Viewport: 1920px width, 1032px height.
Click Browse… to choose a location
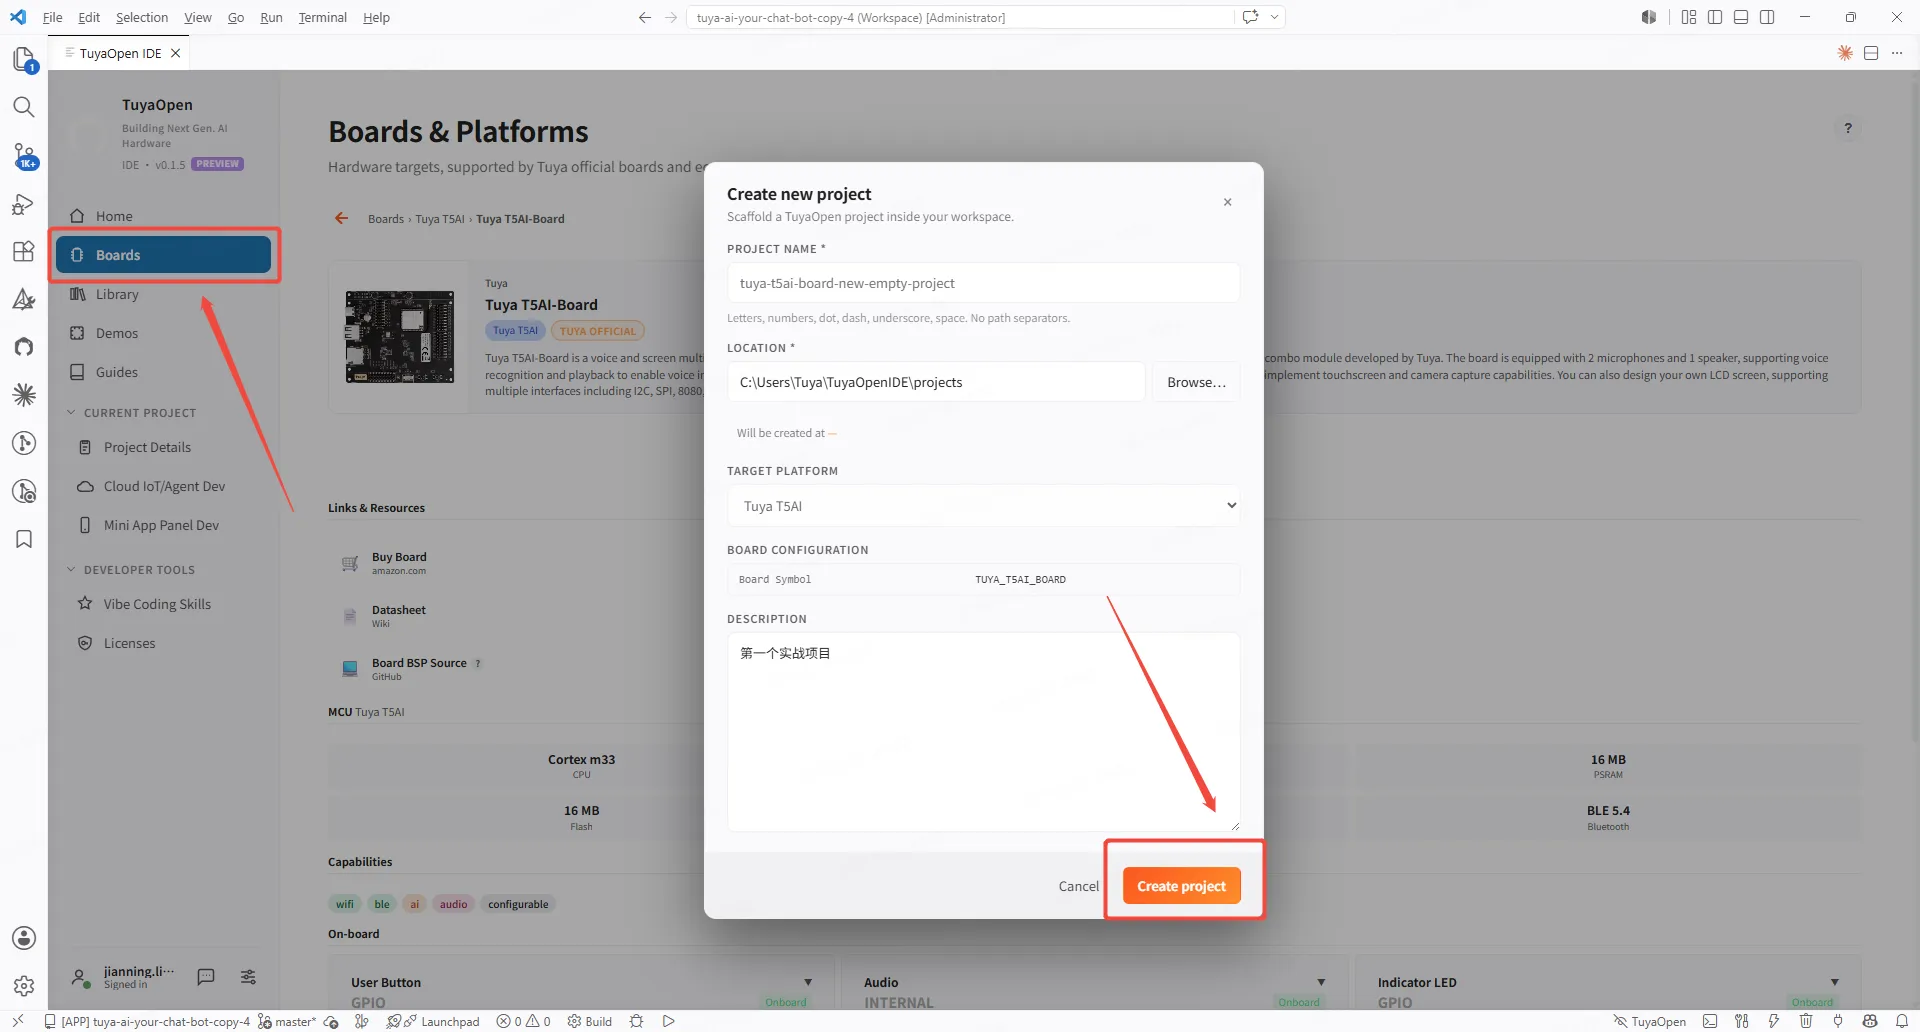coord(1196,382)
